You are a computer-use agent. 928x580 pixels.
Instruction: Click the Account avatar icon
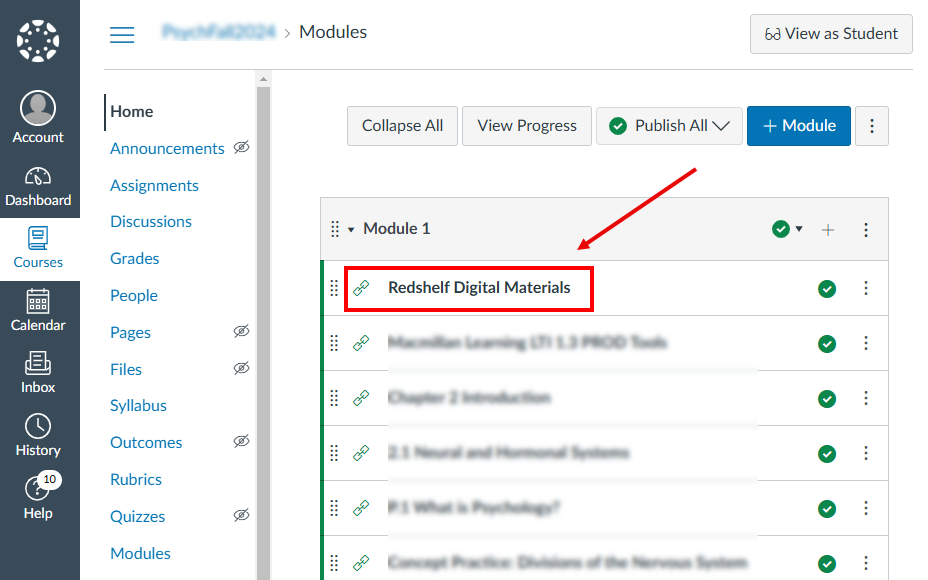[38, 110]
